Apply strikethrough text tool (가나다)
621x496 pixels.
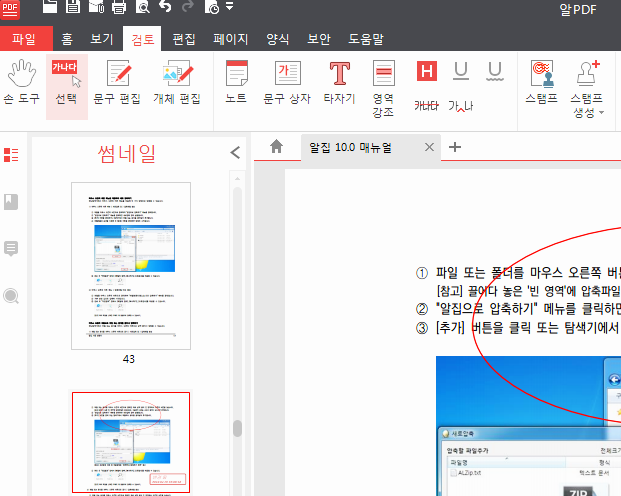tap(427, 106)
